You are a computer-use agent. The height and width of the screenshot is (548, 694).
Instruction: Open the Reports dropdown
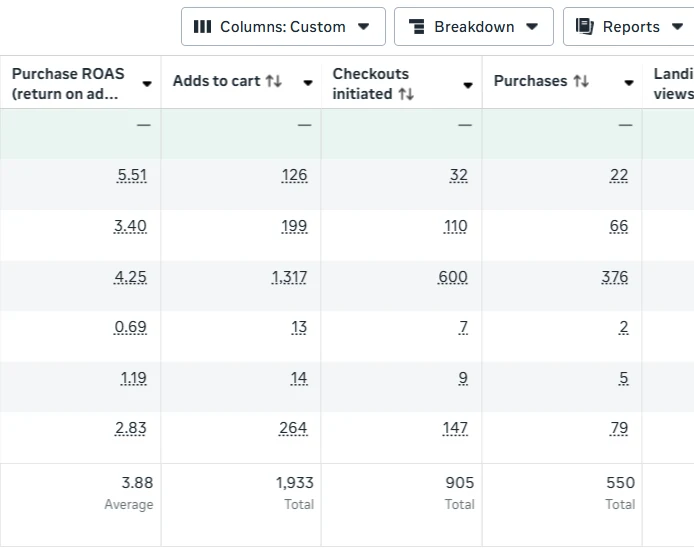629,27
